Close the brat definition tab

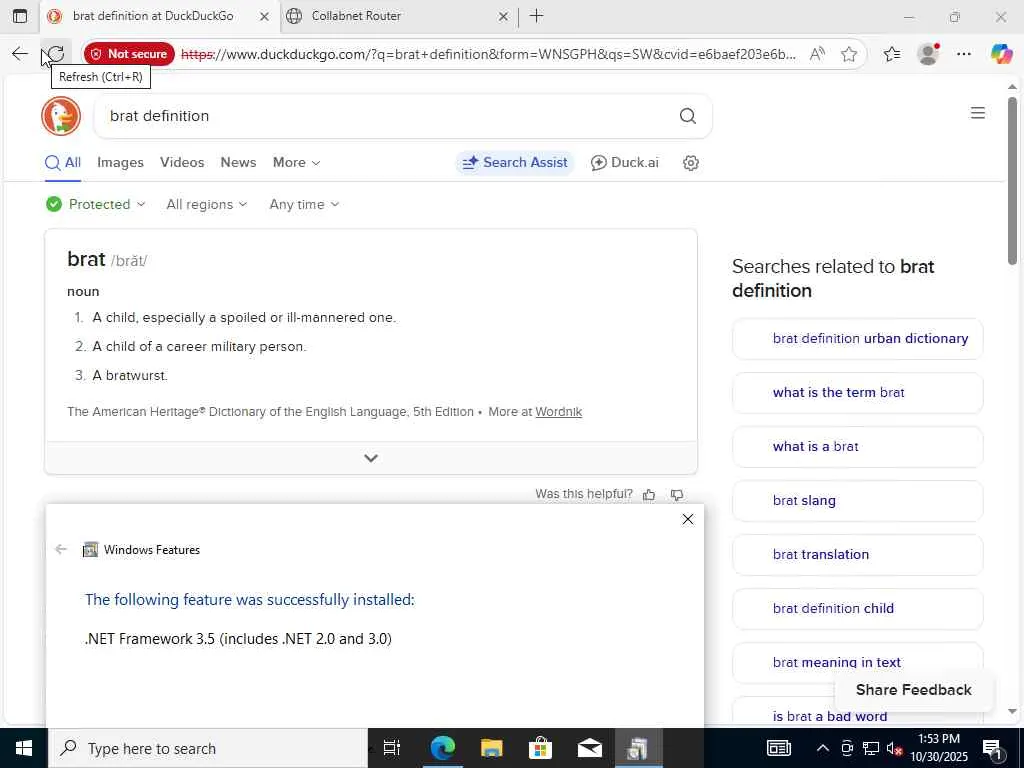coord(264,16)
